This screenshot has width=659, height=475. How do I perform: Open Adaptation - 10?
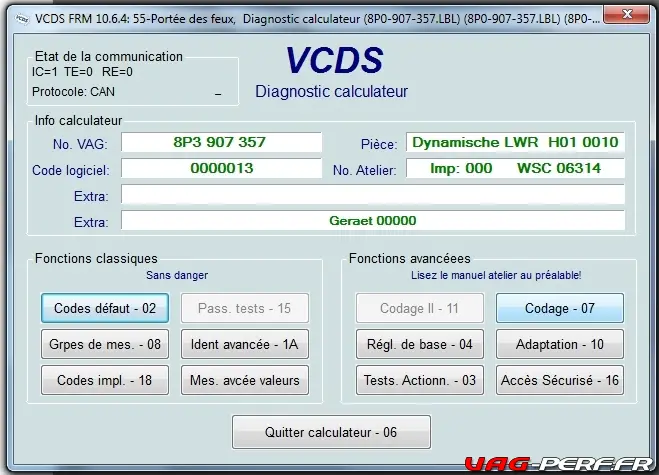pos(560,344)
